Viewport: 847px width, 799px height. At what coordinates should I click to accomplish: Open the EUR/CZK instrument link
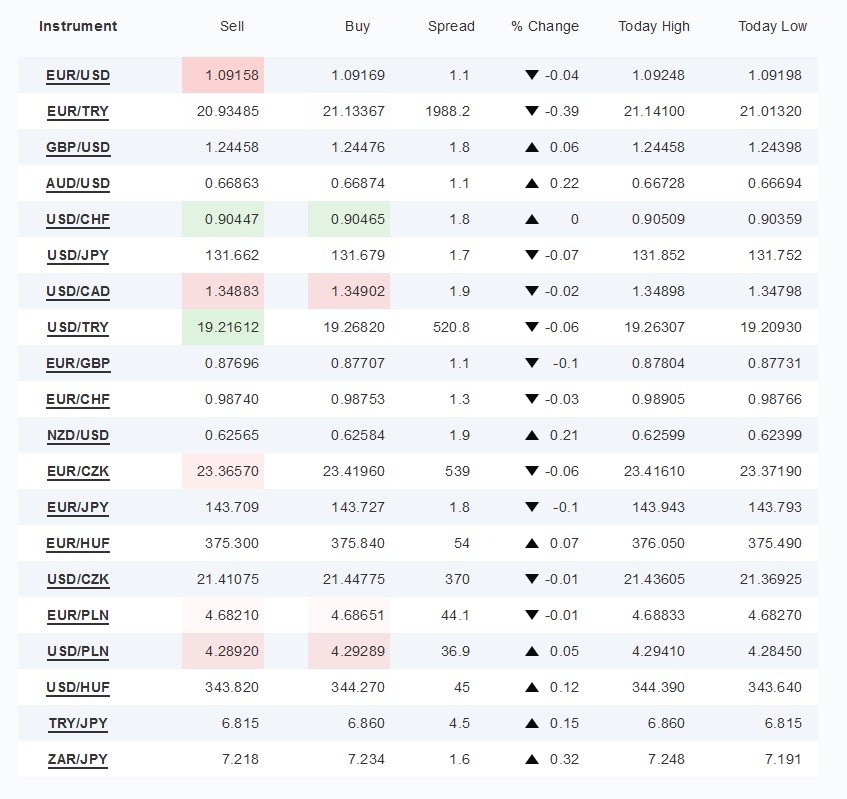pos(78,471)
